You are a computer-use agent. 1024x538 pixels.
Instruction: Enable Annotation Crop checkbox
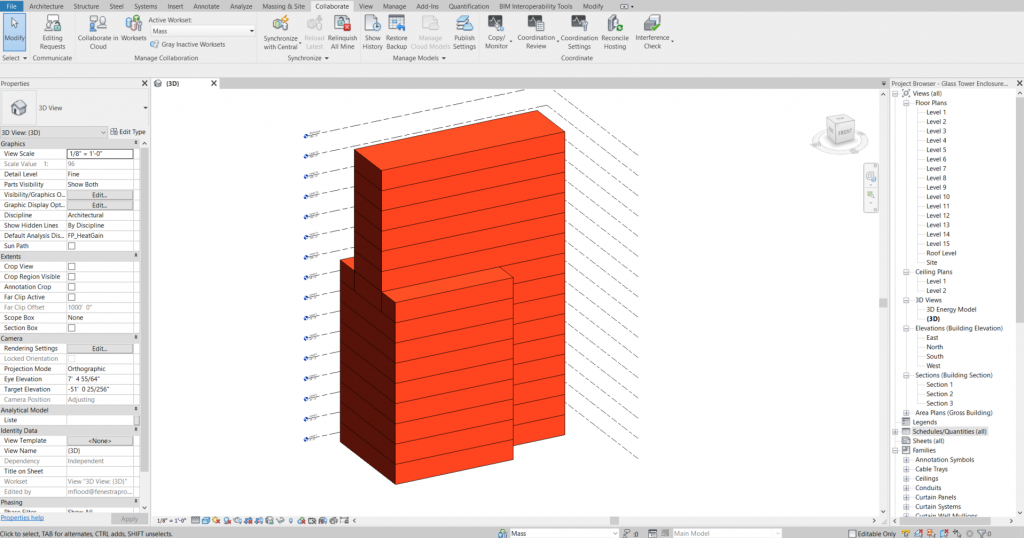pyautogui.click(x=72, y=287)
